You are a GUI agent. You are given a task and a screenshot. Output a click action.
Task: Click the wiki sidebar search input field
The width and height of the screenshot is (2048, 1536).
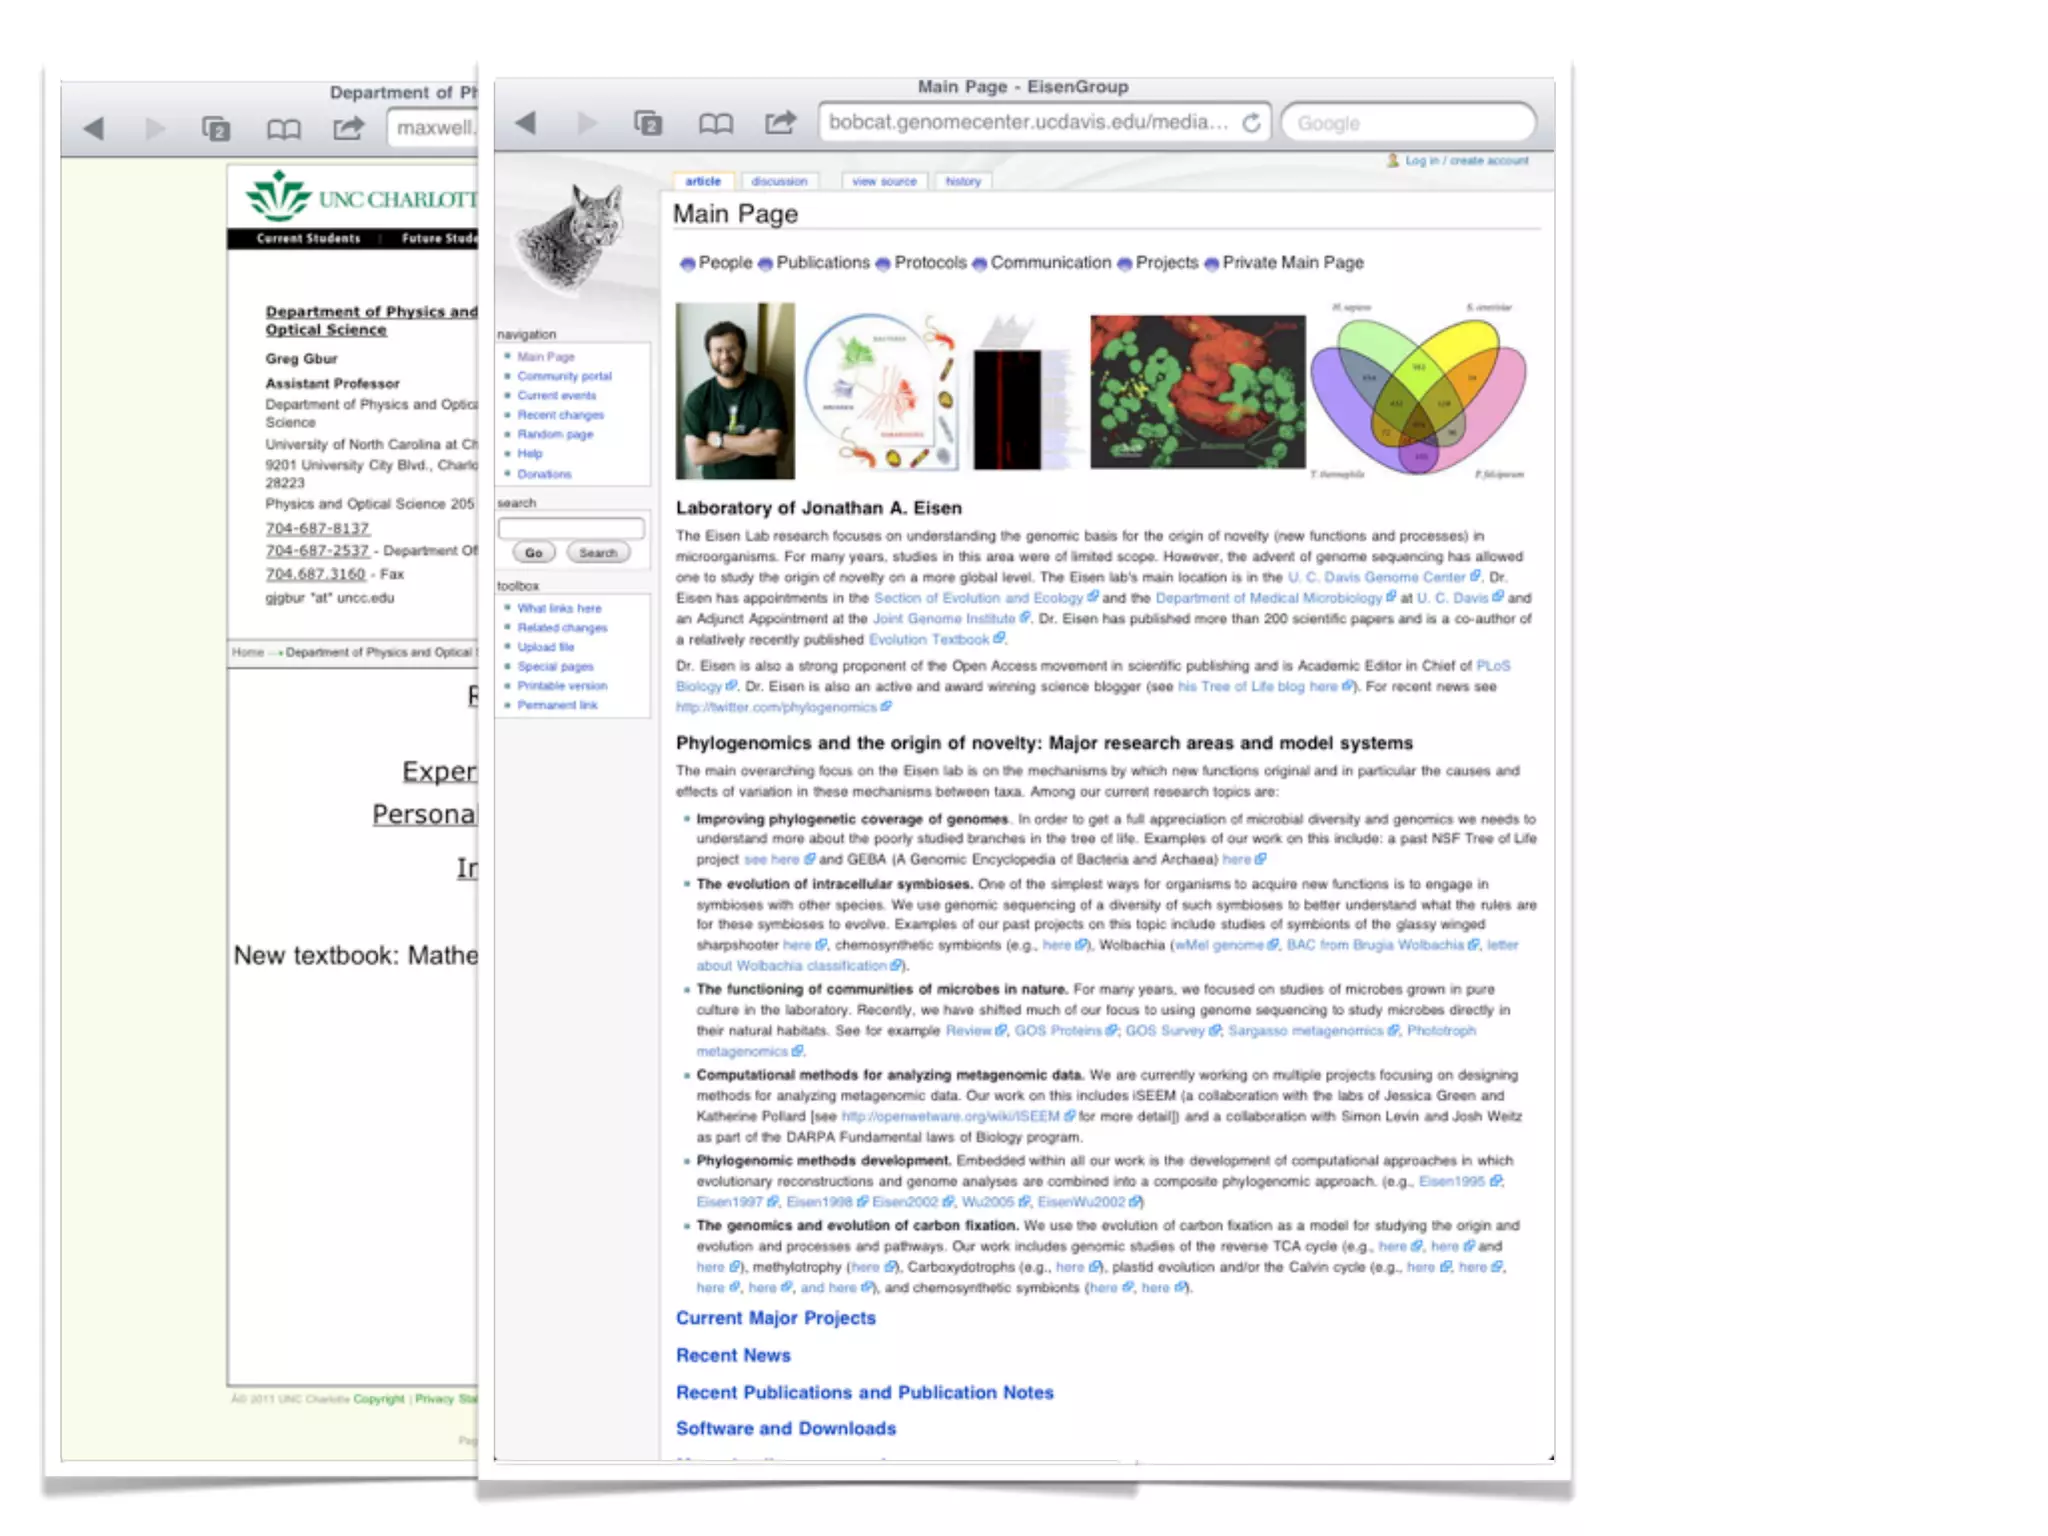[571, 528]
